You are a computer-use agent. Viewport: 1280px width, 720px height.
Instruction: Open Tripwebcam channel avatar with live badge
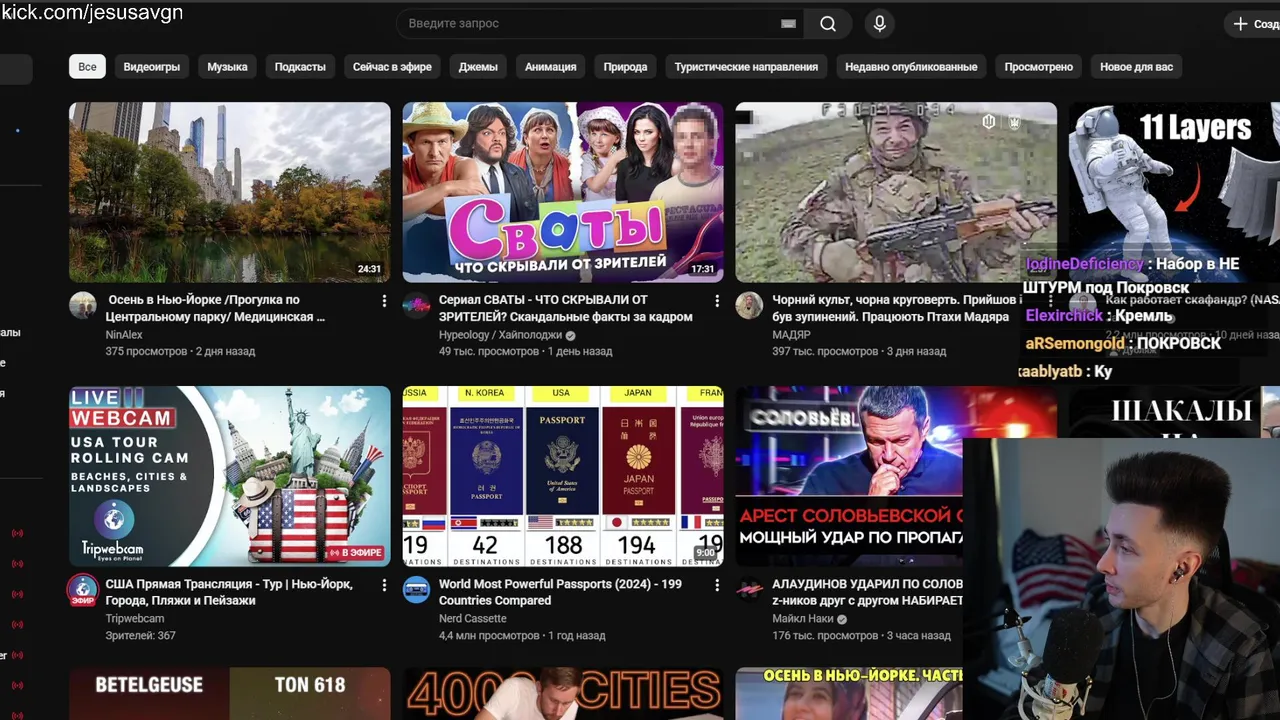tap(83, 590)
